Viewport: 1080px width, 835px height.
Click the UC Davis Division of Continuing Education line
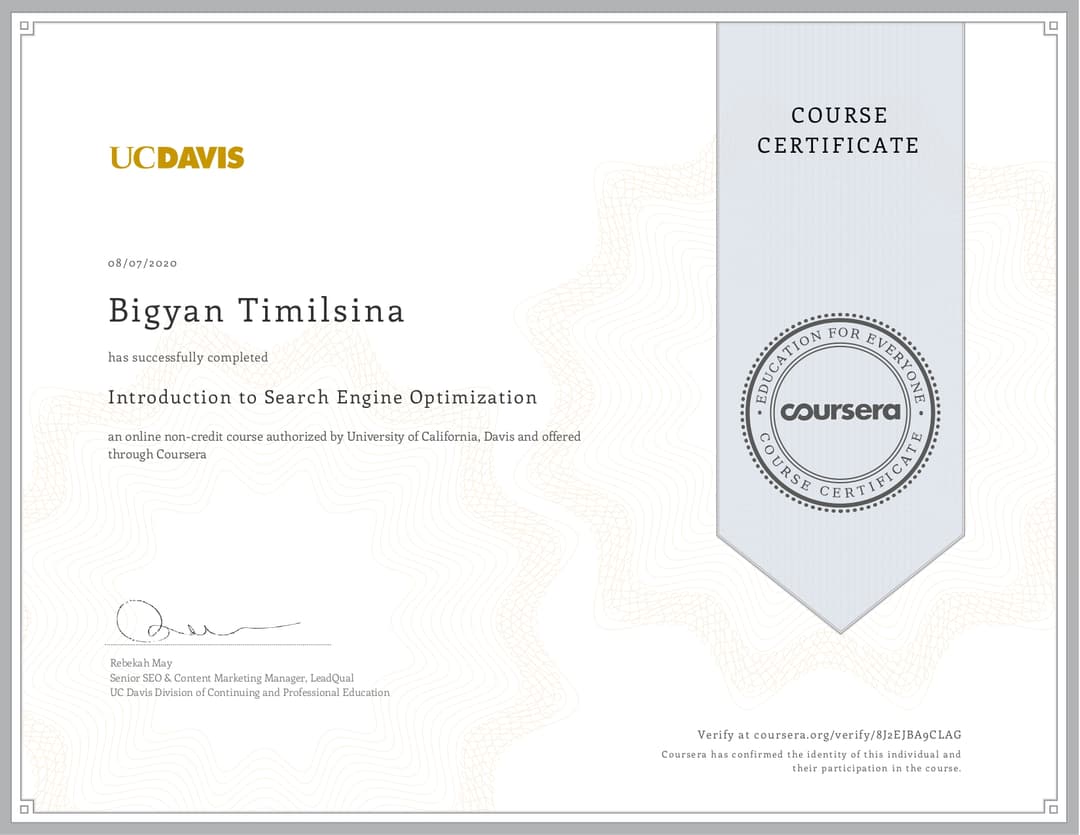249,692
